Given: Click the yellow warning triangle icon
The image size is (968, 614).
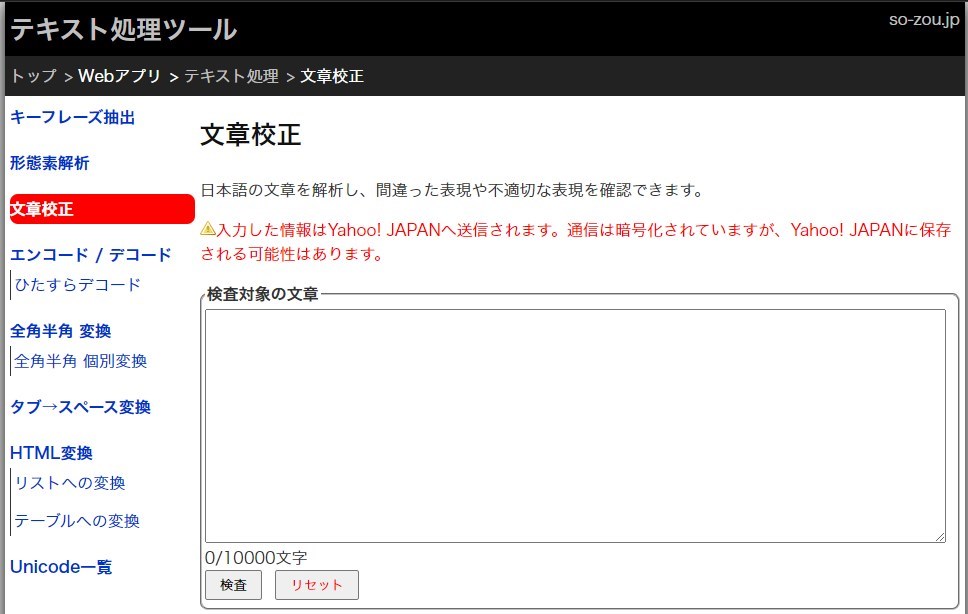Looking at the screenshot, I should (208, 229).
